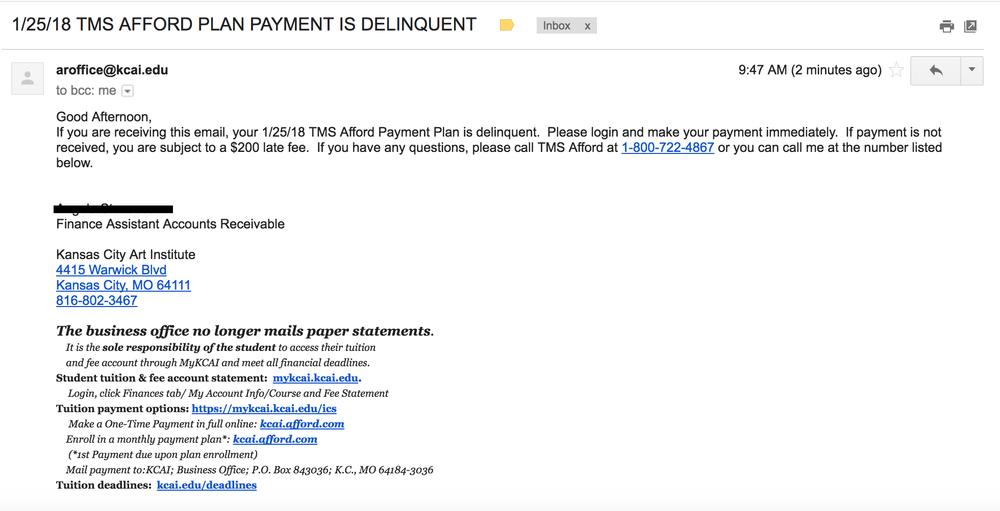Print this email with printer icon
The height and width of the screenshot is (511, 1000).
pos(946,26)
